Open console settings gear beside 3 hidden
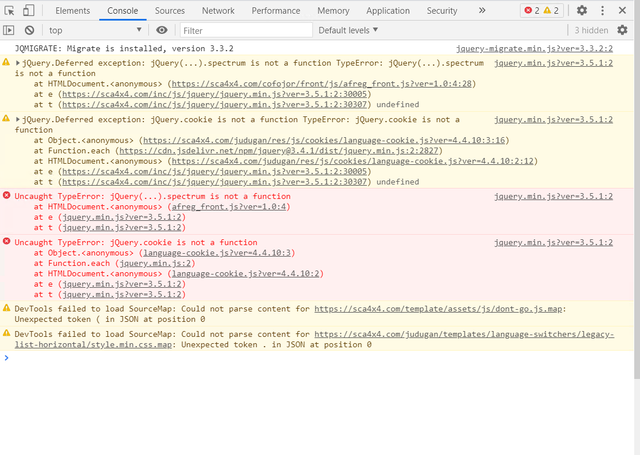This screenshot has height=455, width=640. click(x=622, y=30)
